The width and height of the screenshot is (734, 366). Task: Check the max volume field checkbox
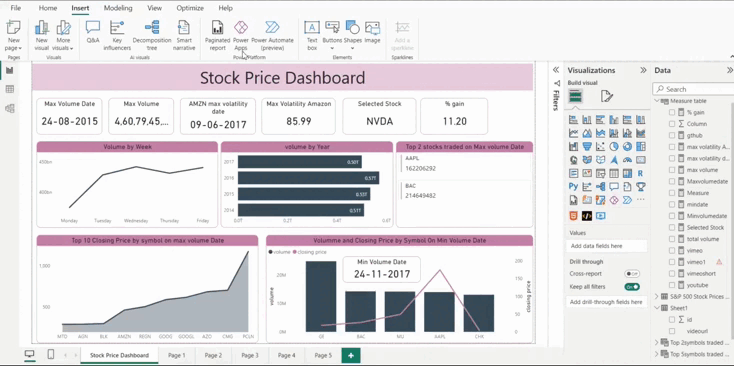672,170
